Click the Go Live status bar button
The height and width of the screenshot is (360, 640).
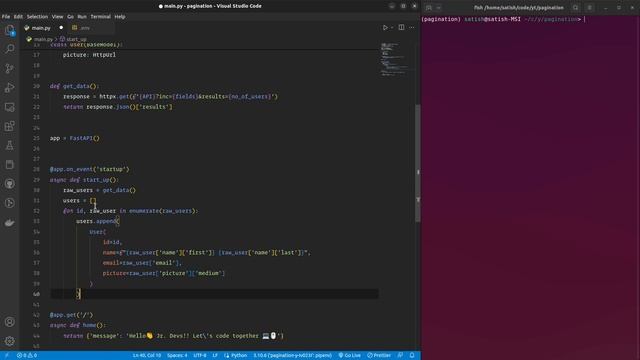click(x=349, y=356)
